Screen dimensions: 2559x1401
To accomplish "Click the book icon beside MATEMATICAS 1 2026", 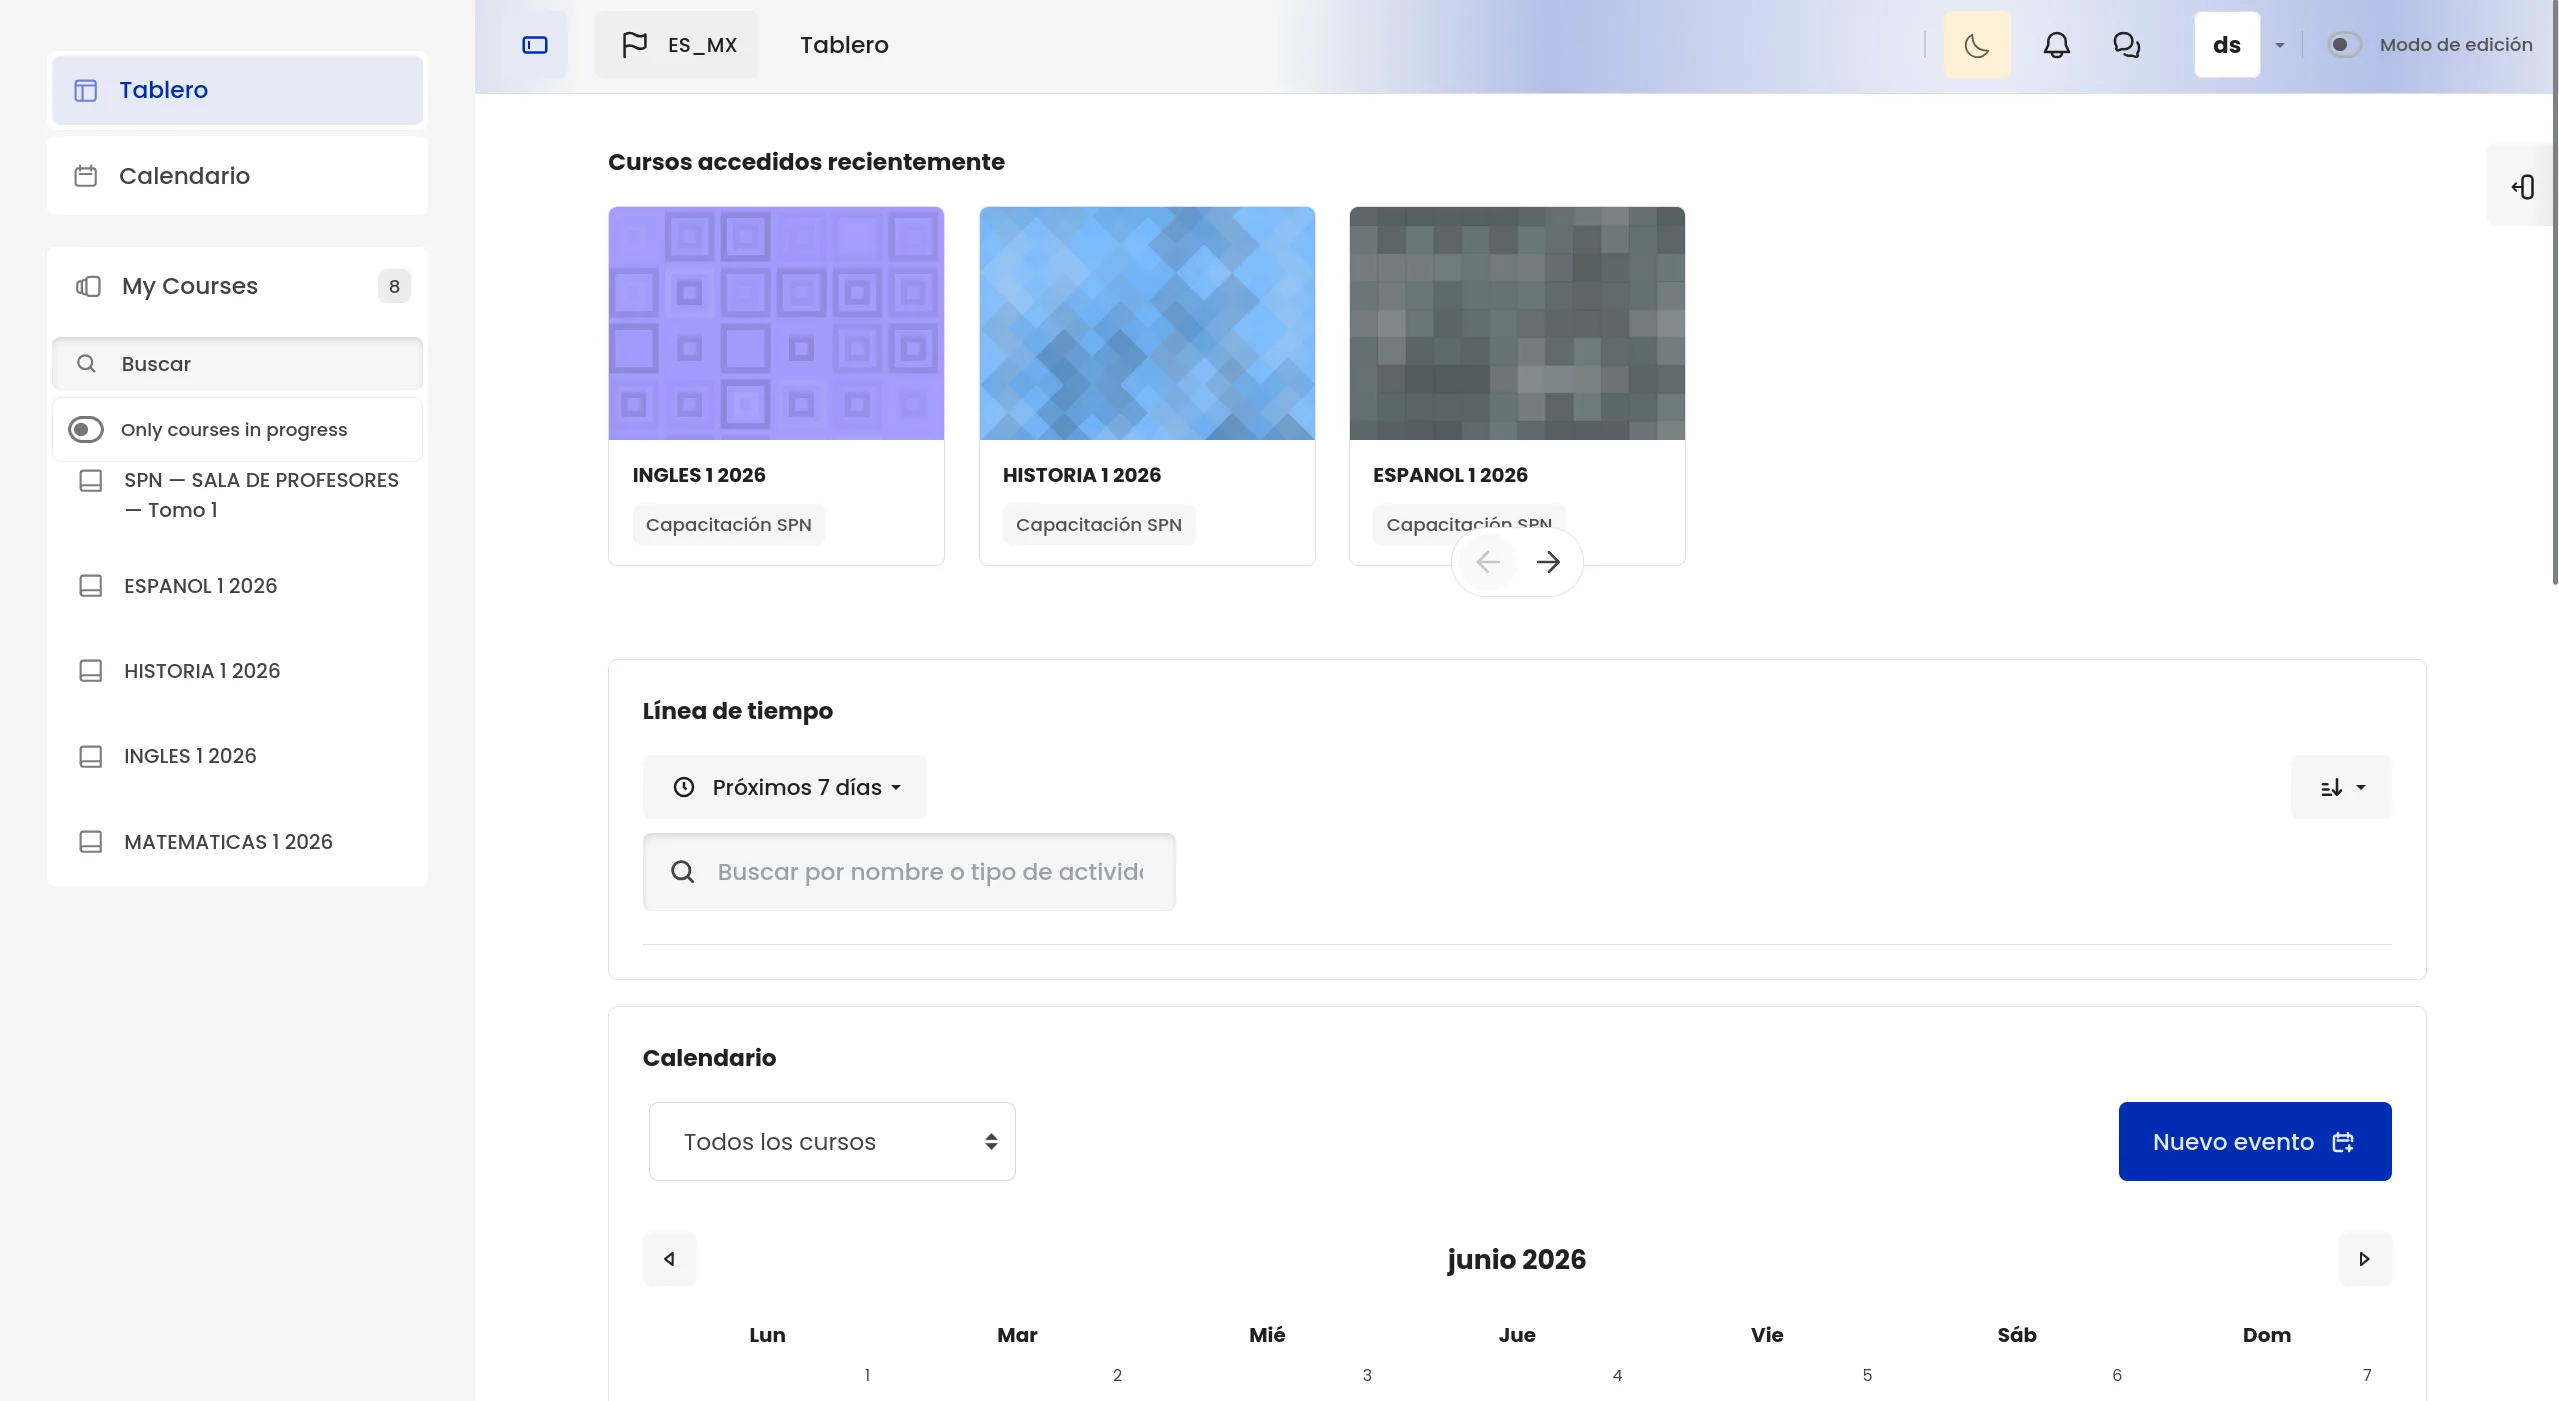I will click(91, 842).
